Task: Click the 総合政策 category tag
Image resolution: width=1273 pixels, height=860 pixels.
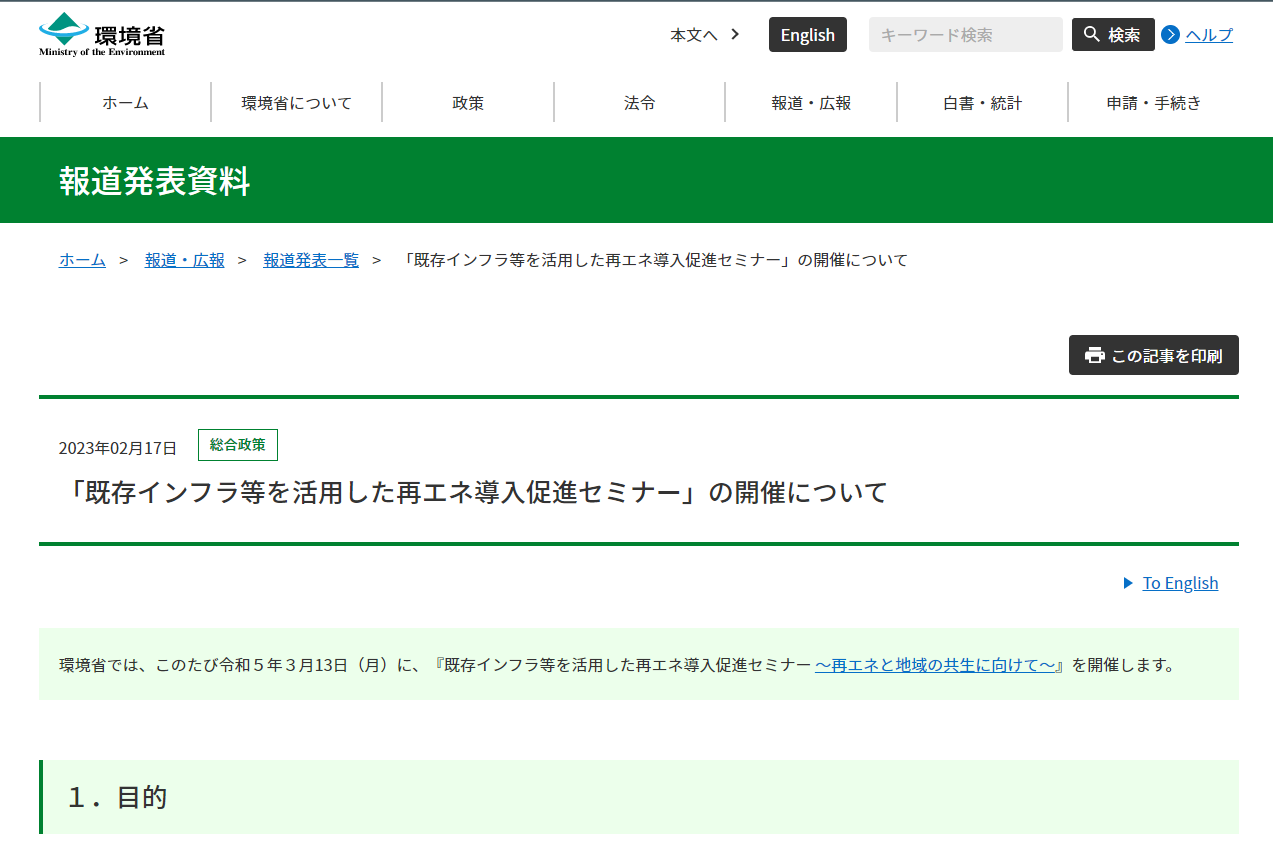Action: coord(238,445)
